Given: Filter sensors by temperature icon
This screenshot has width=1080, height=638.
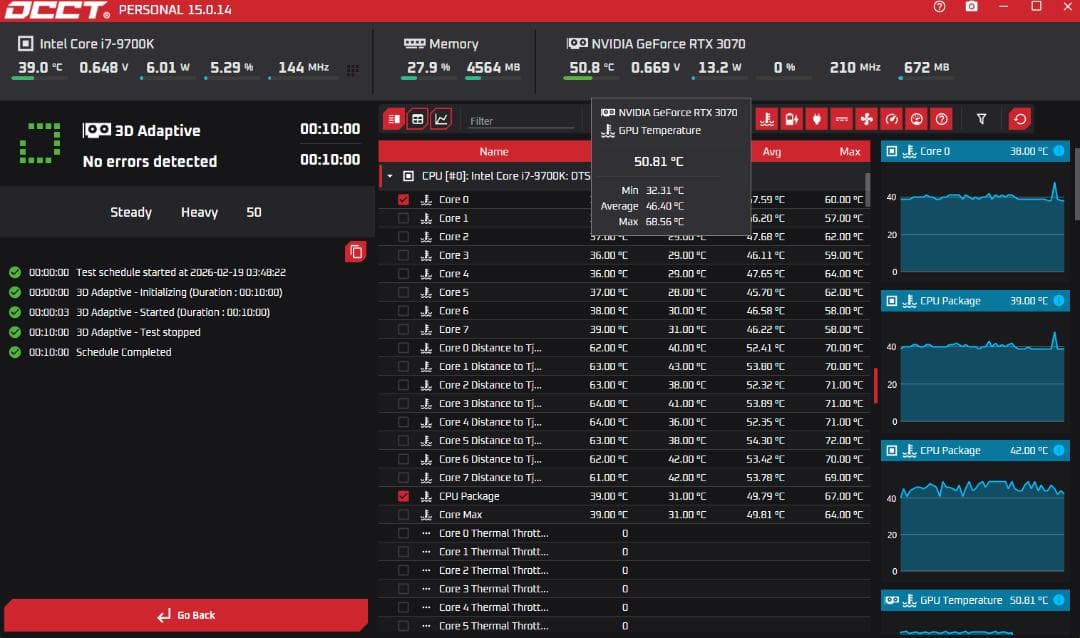Looking at the screenshot, I should click(x=767, y=119).
